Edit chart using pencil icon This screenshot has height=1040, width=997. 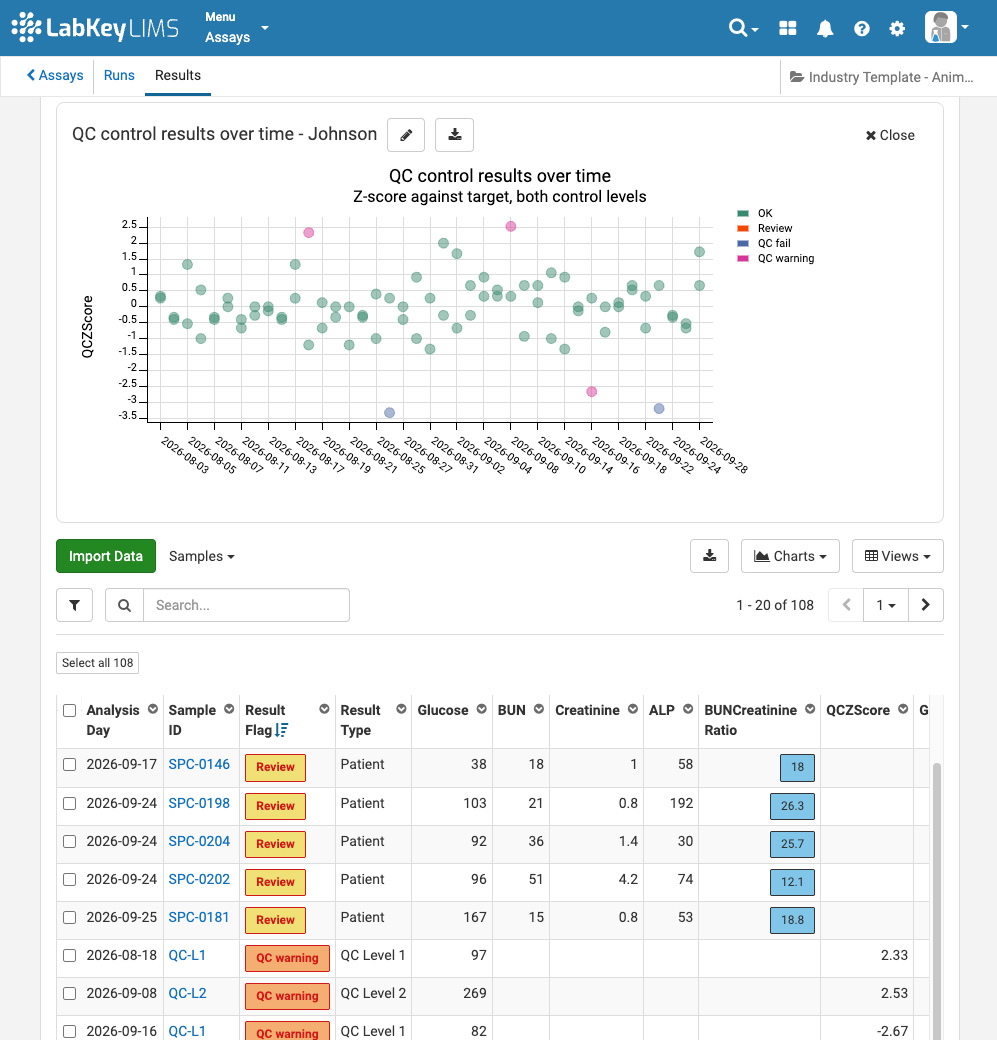(x=406, y=135)
